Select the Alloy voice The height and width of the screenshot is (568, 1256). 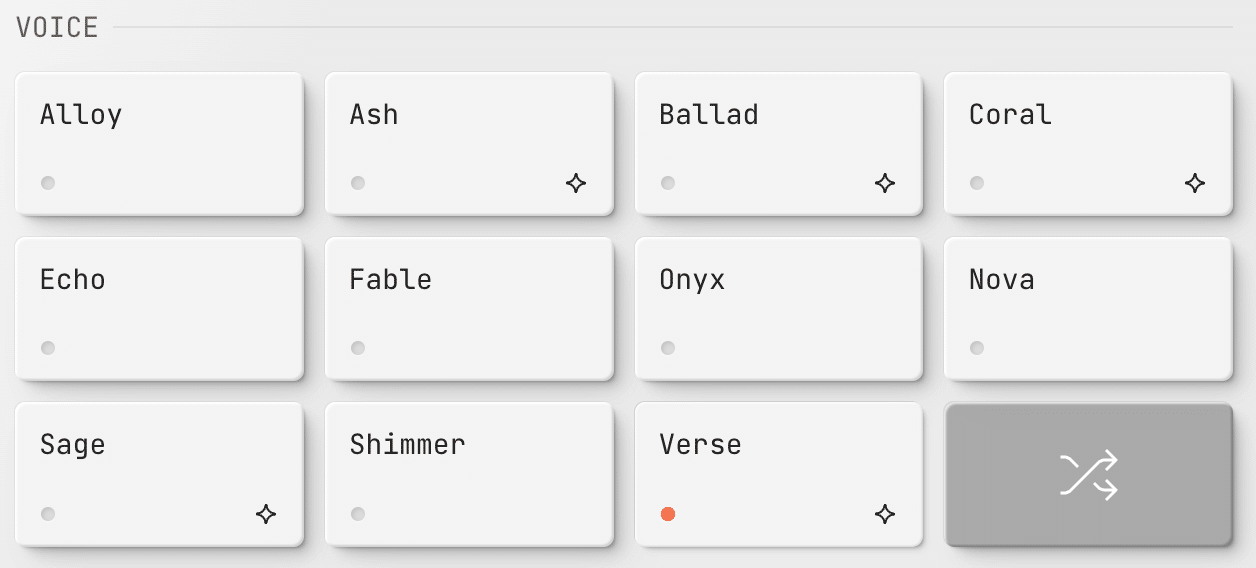[x=159, y=143]
